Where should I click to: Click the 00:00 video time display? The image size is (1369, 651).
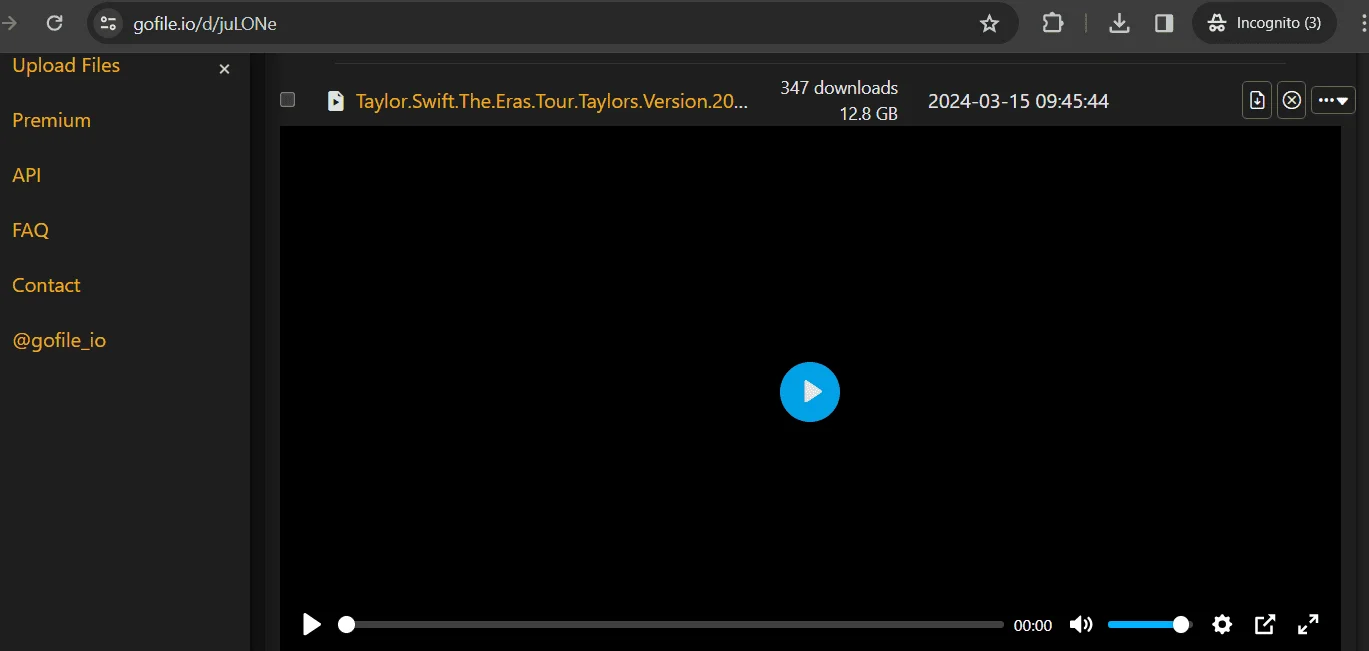point(1033,626)
